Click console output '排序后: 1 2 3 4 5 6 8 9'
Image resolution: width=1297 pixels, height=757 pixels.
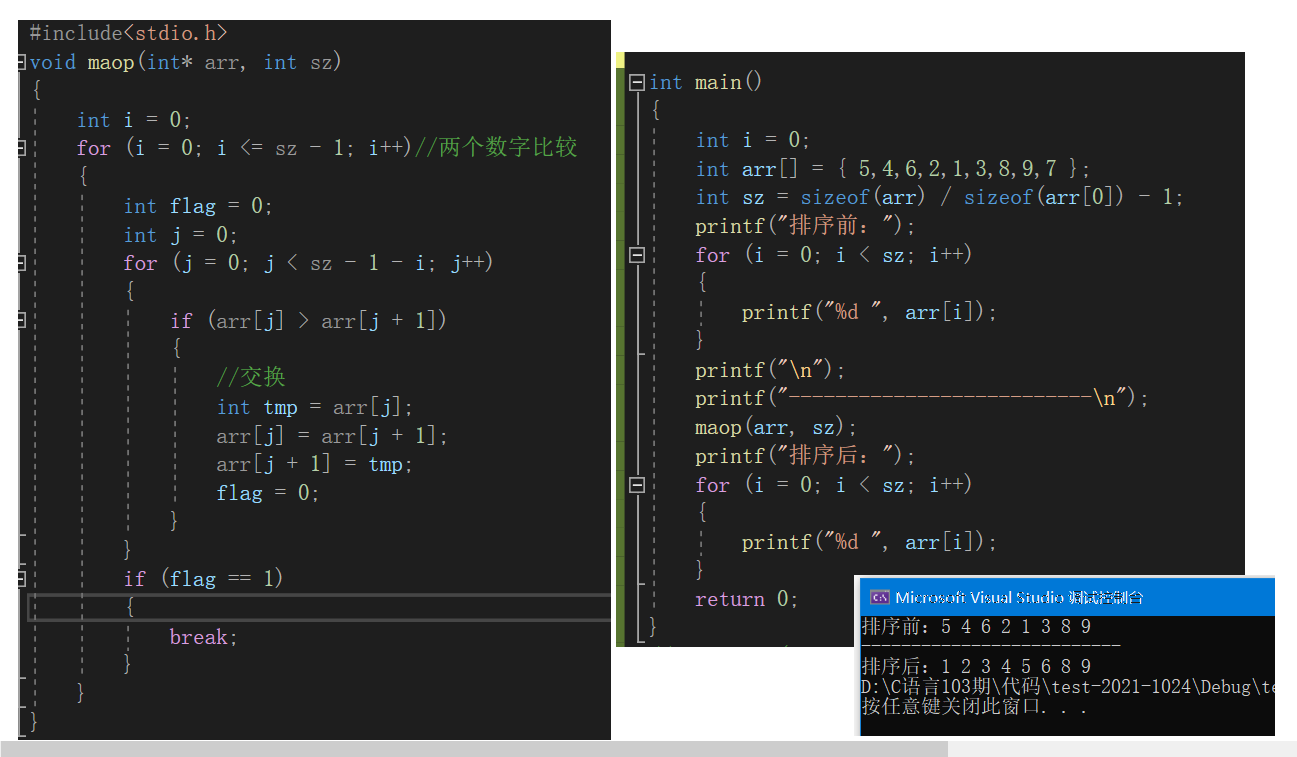coord(976,666)
